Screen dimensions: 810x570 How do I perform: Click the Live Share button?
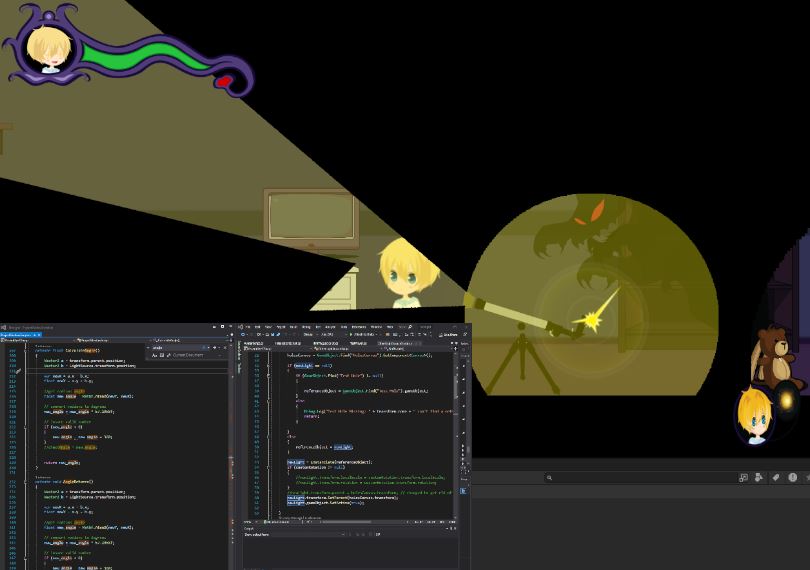coord(448,335)
